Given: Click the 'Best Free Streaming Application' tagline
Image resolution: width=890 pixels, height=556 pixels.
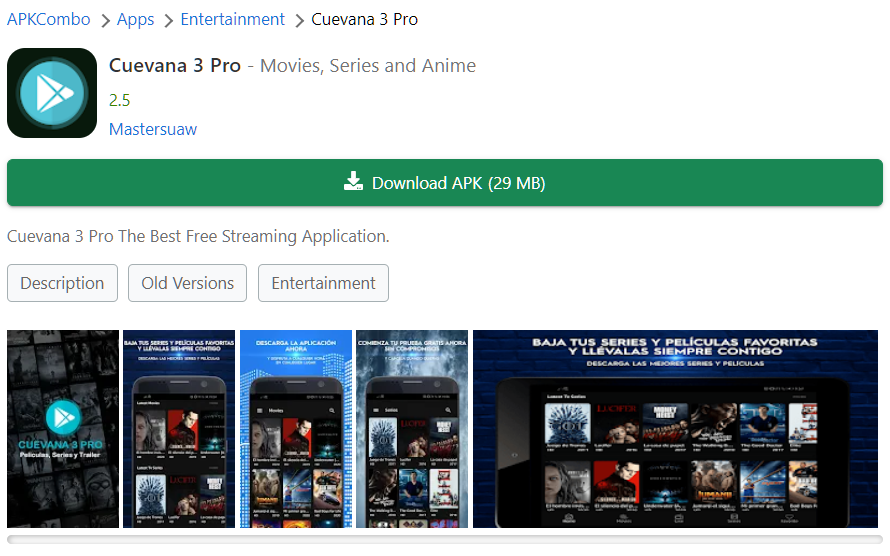Looking at the screenshot, I should [x=198, y=236].
